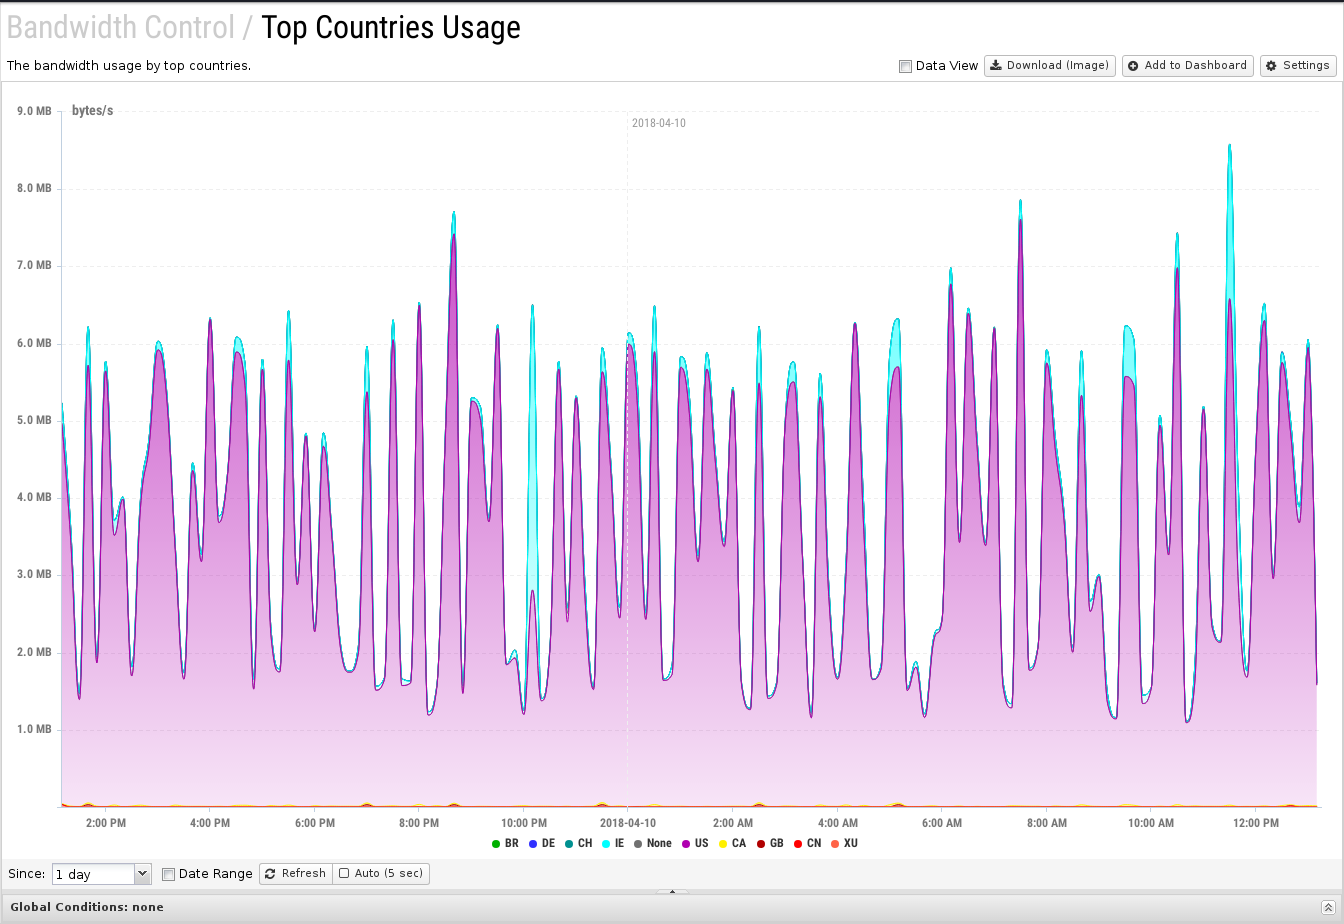The height and width of the screenshot is (924, 1344).
Task: Toggle the DE blue legend dot
Action: point(533,844)
